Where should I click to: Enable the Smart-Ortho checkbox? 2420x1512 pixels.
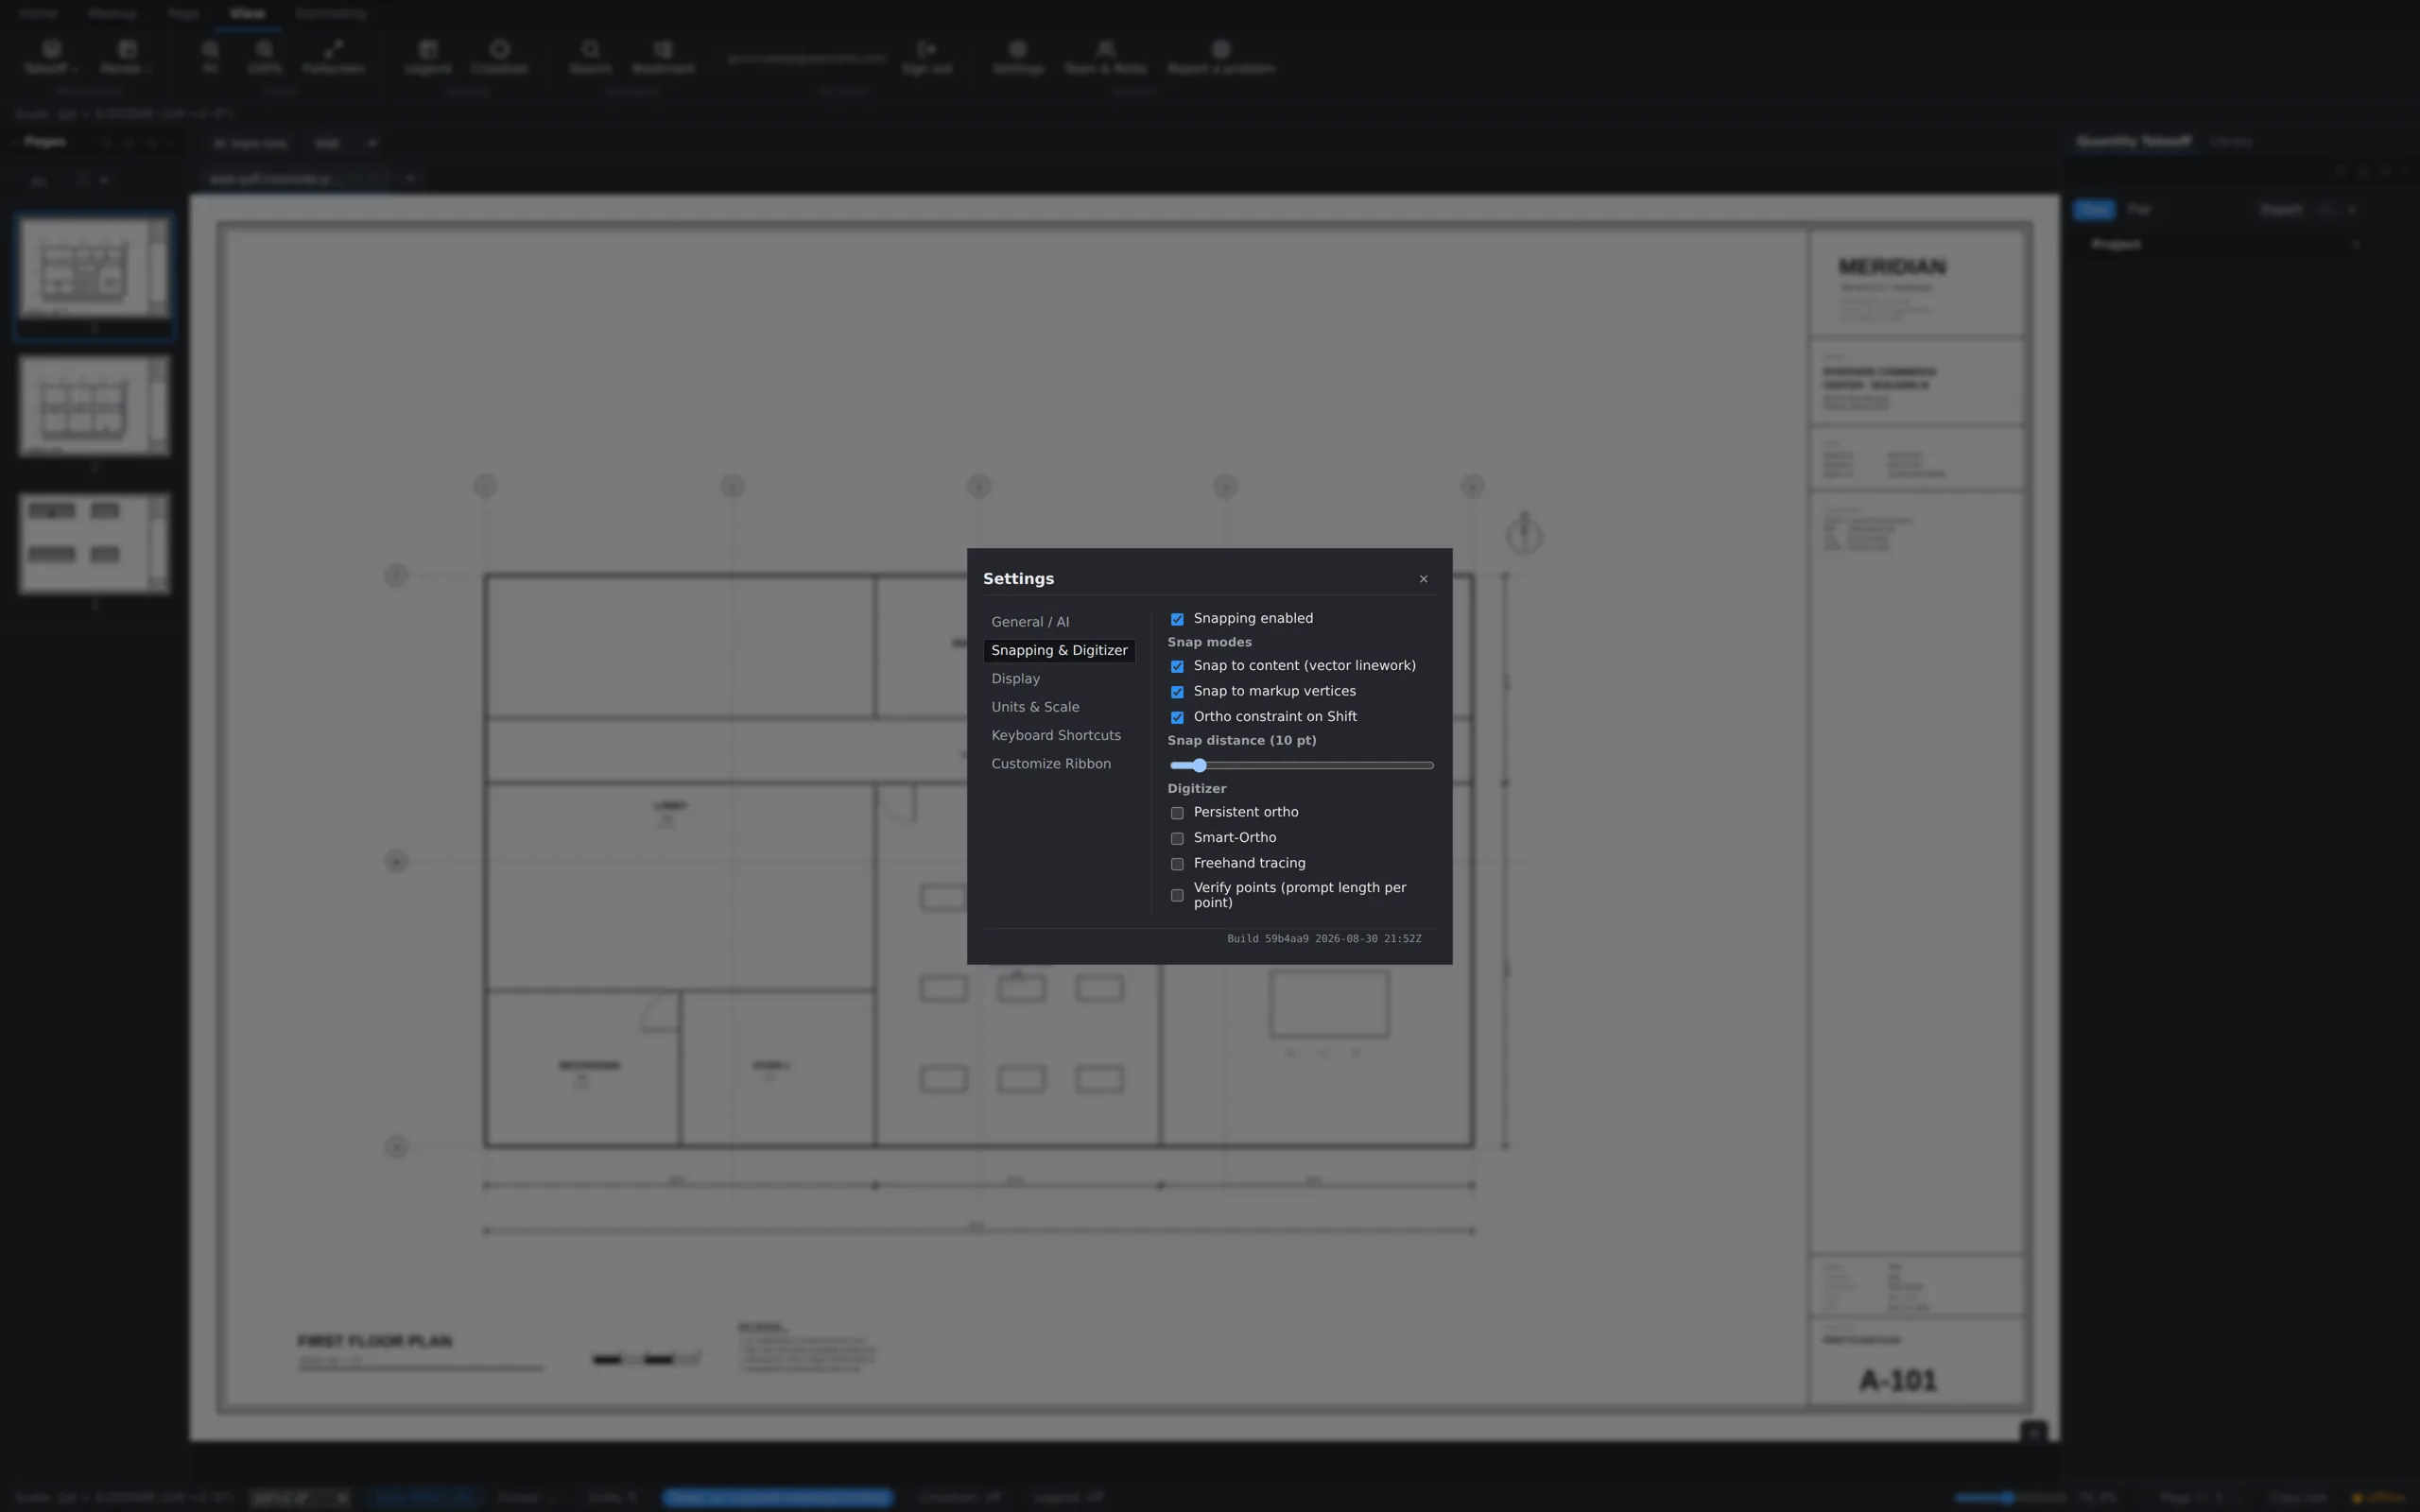point(1177,838)
